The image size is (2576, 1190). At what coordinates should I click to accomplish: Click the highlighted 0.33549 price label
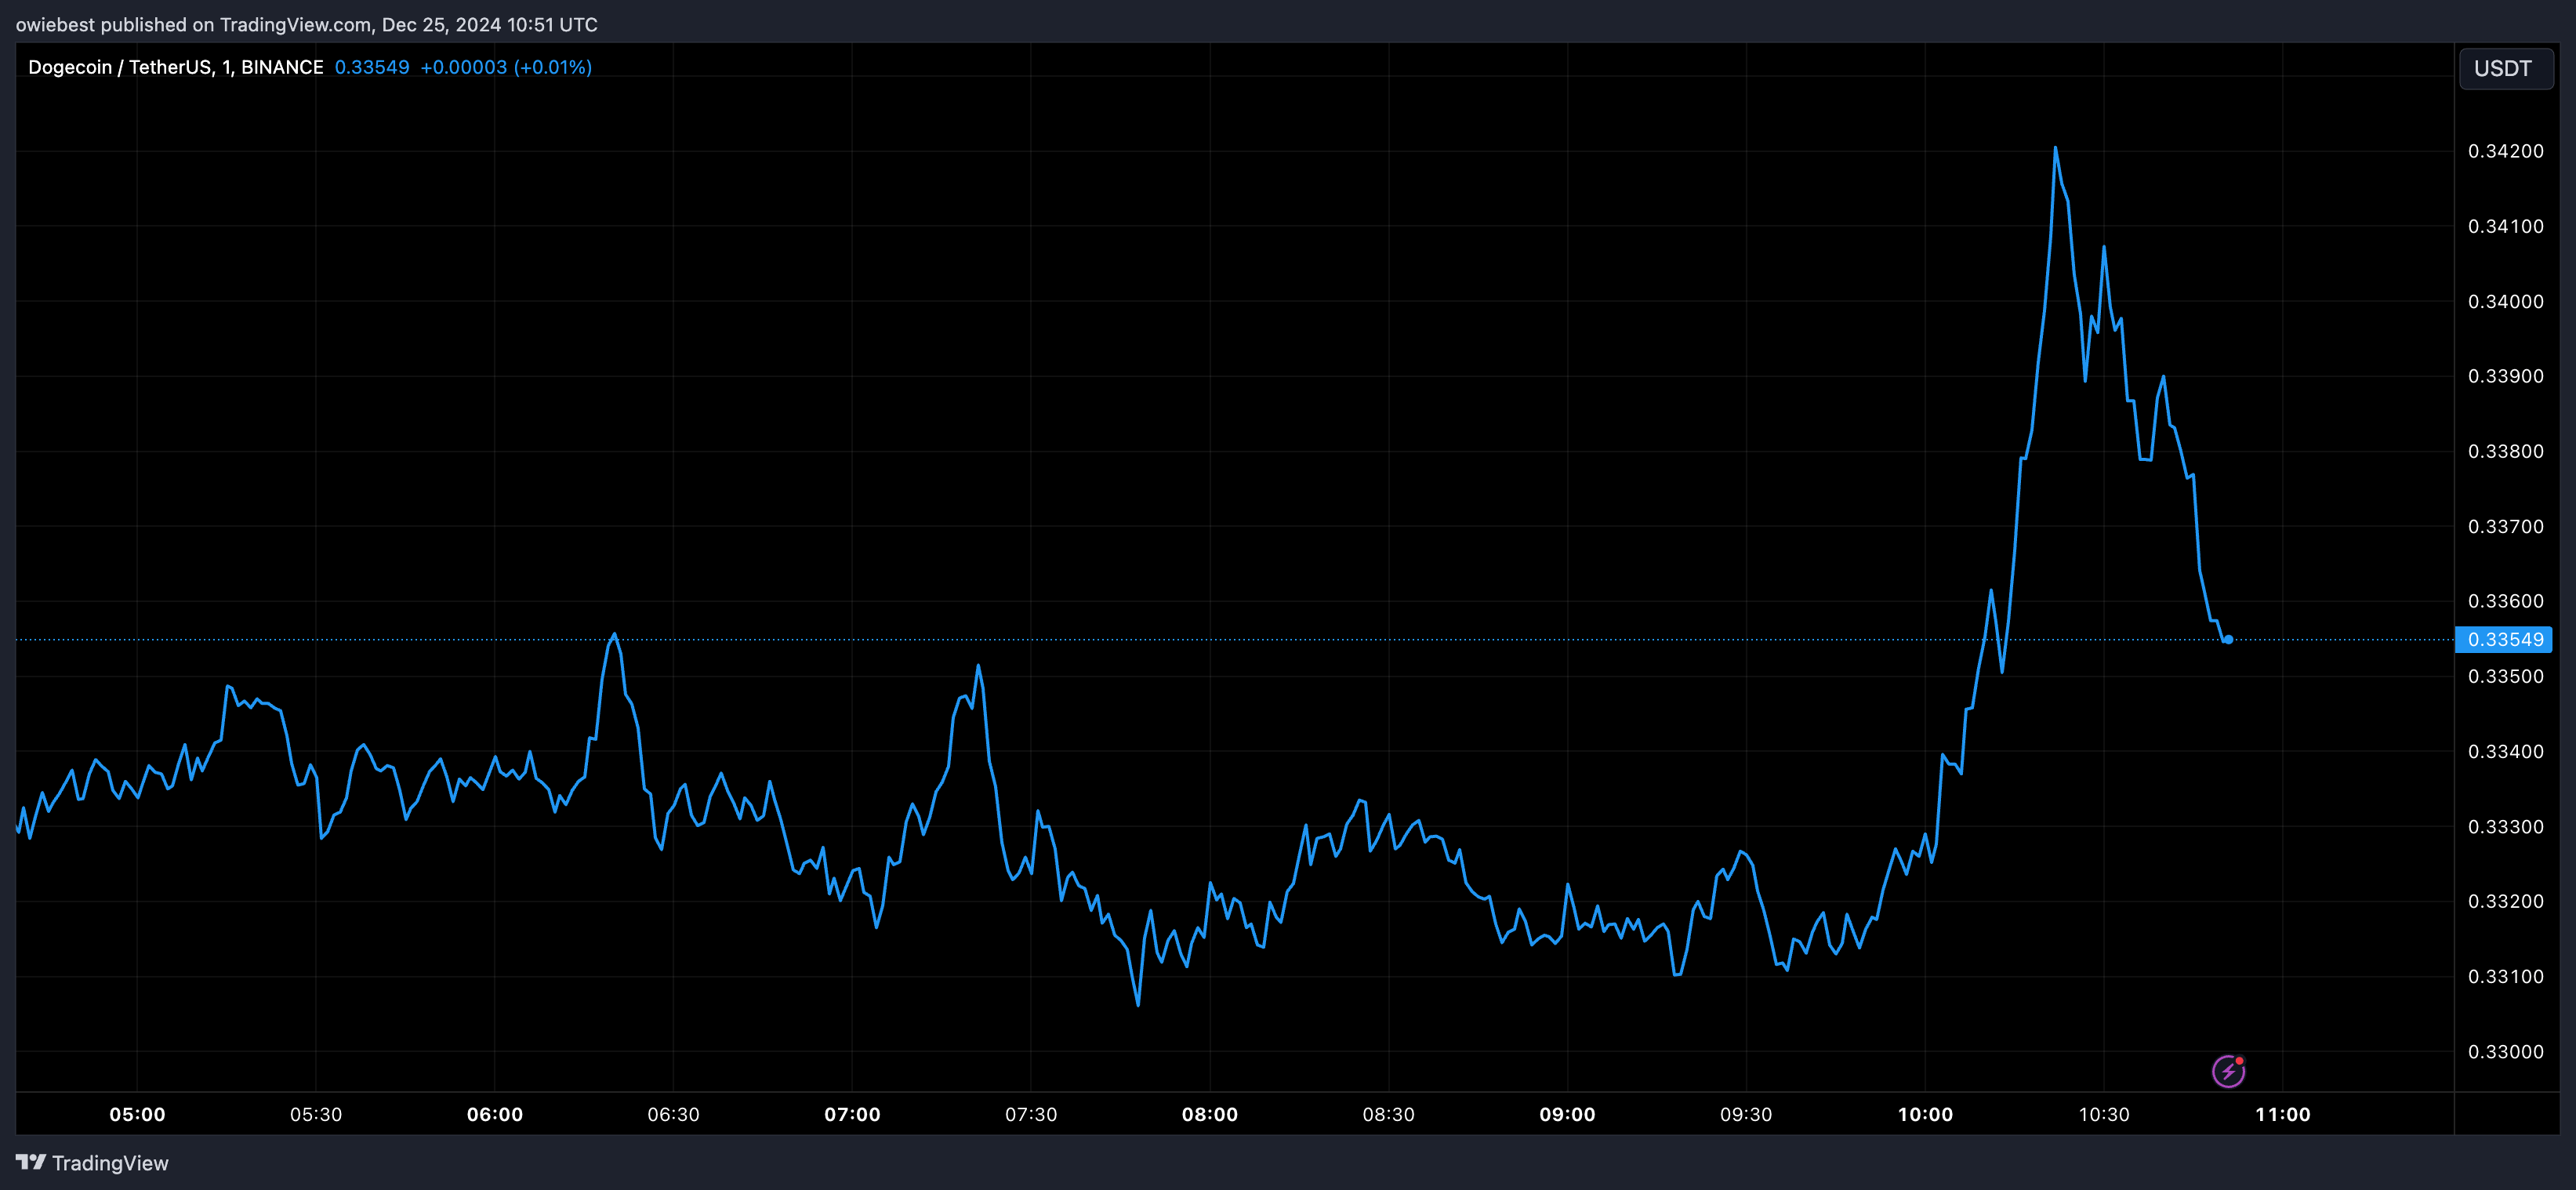2504,639
